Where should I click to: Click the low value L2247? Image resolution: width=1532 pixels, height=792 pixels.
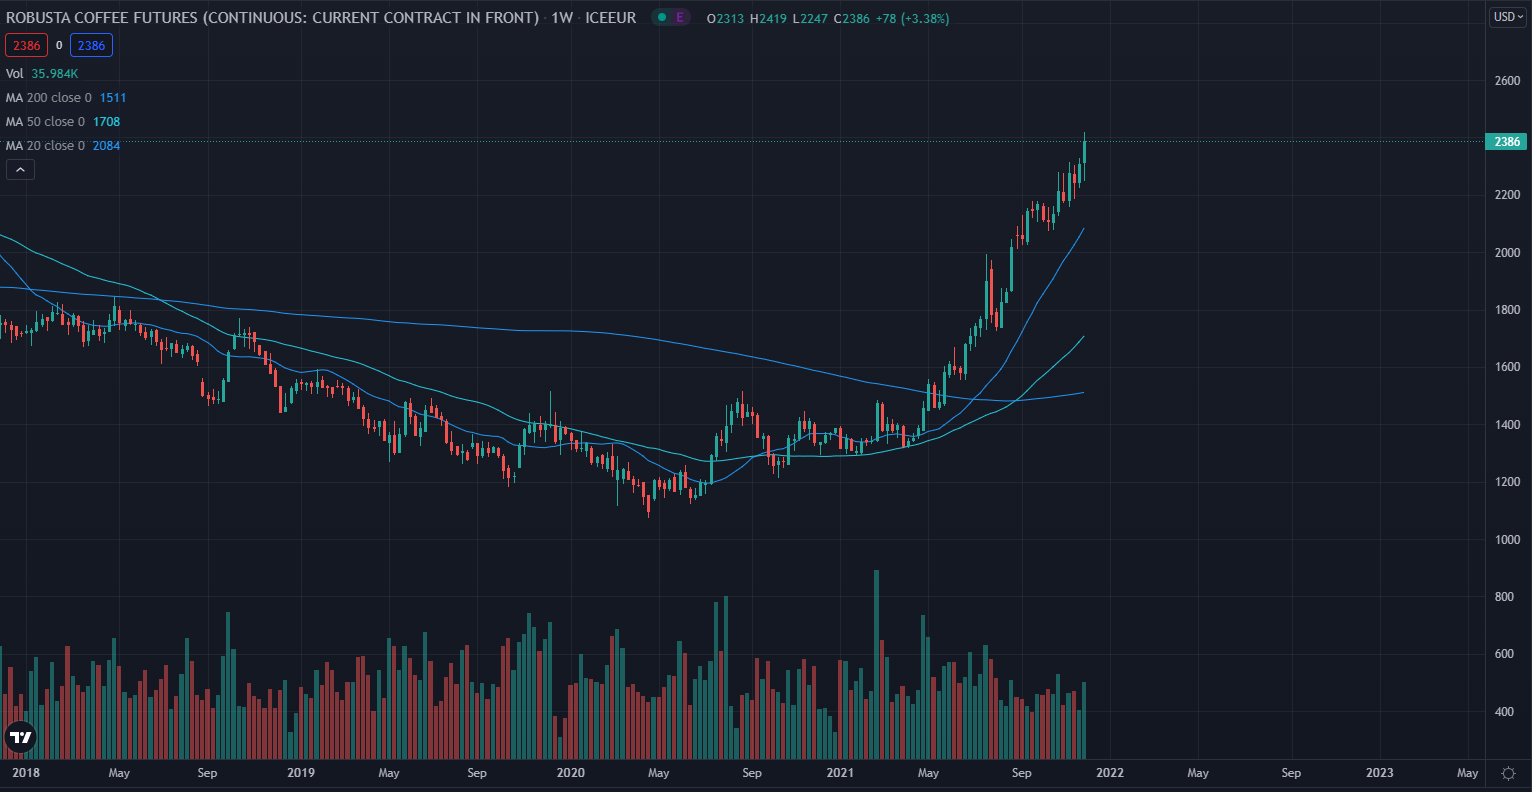(x=810, y=18)
